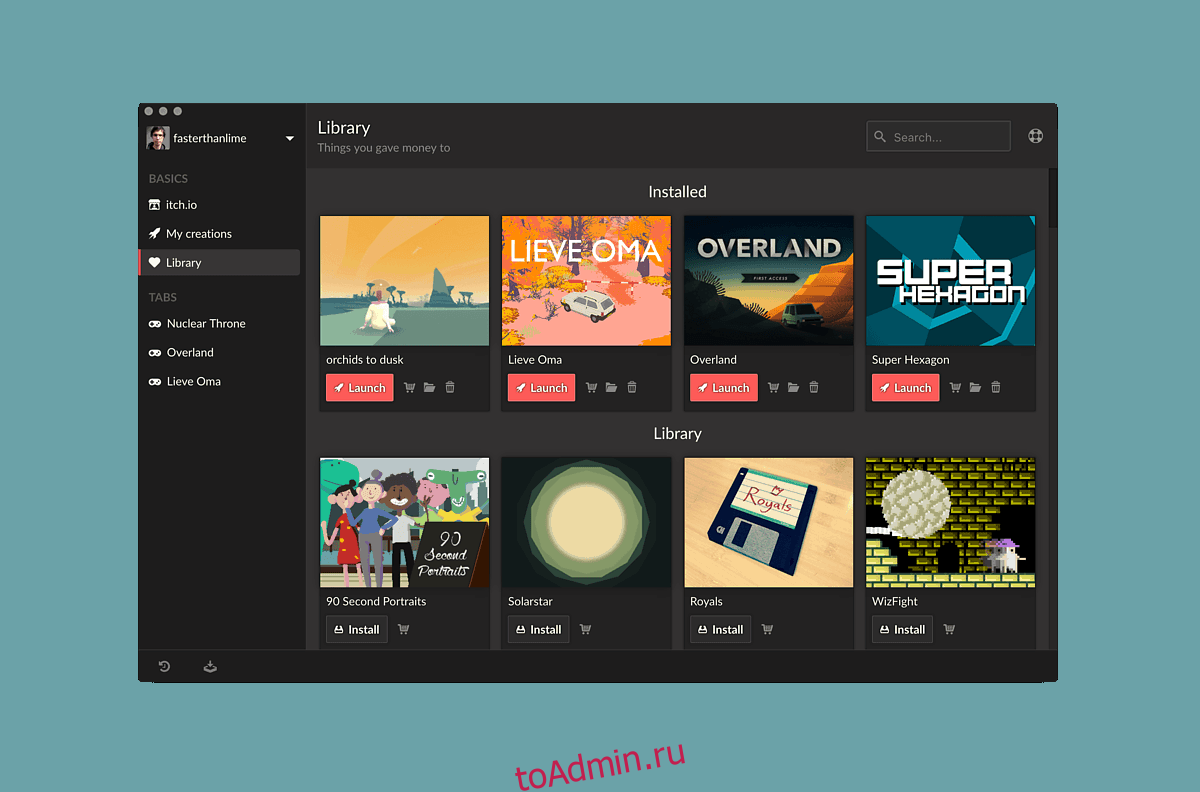Click the history icon in bottom bar

point(164,667)
